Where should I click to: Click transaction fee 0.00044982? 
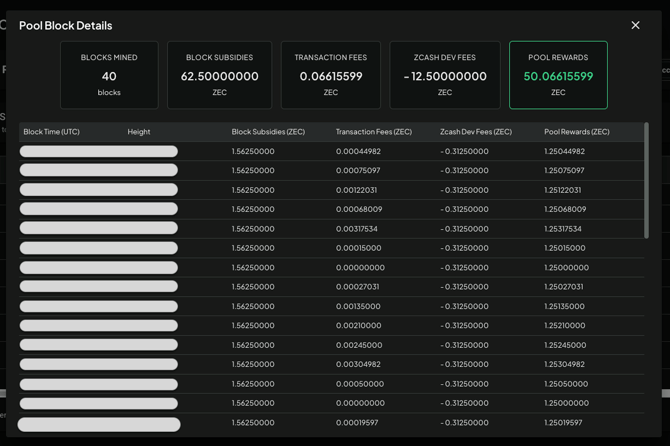(358, 151)
